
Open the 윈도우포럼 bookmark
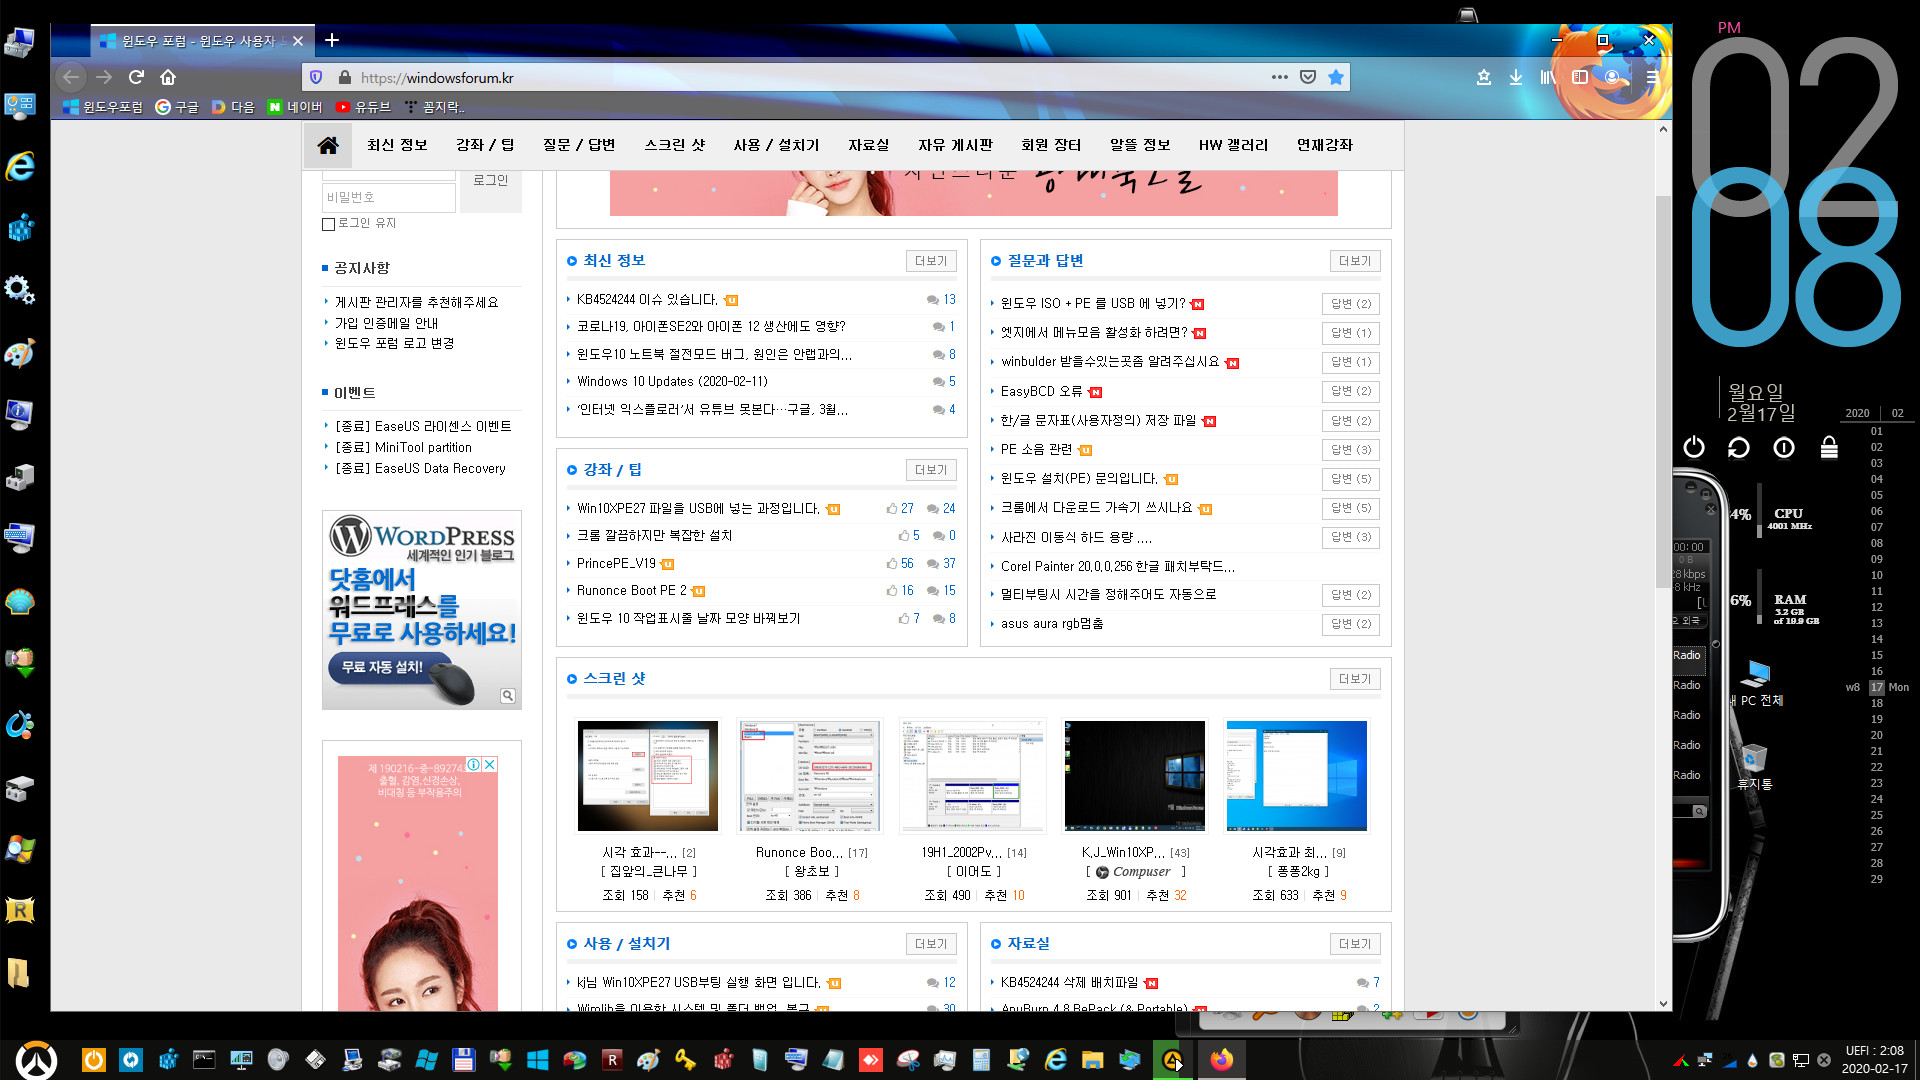coord(103,107)
